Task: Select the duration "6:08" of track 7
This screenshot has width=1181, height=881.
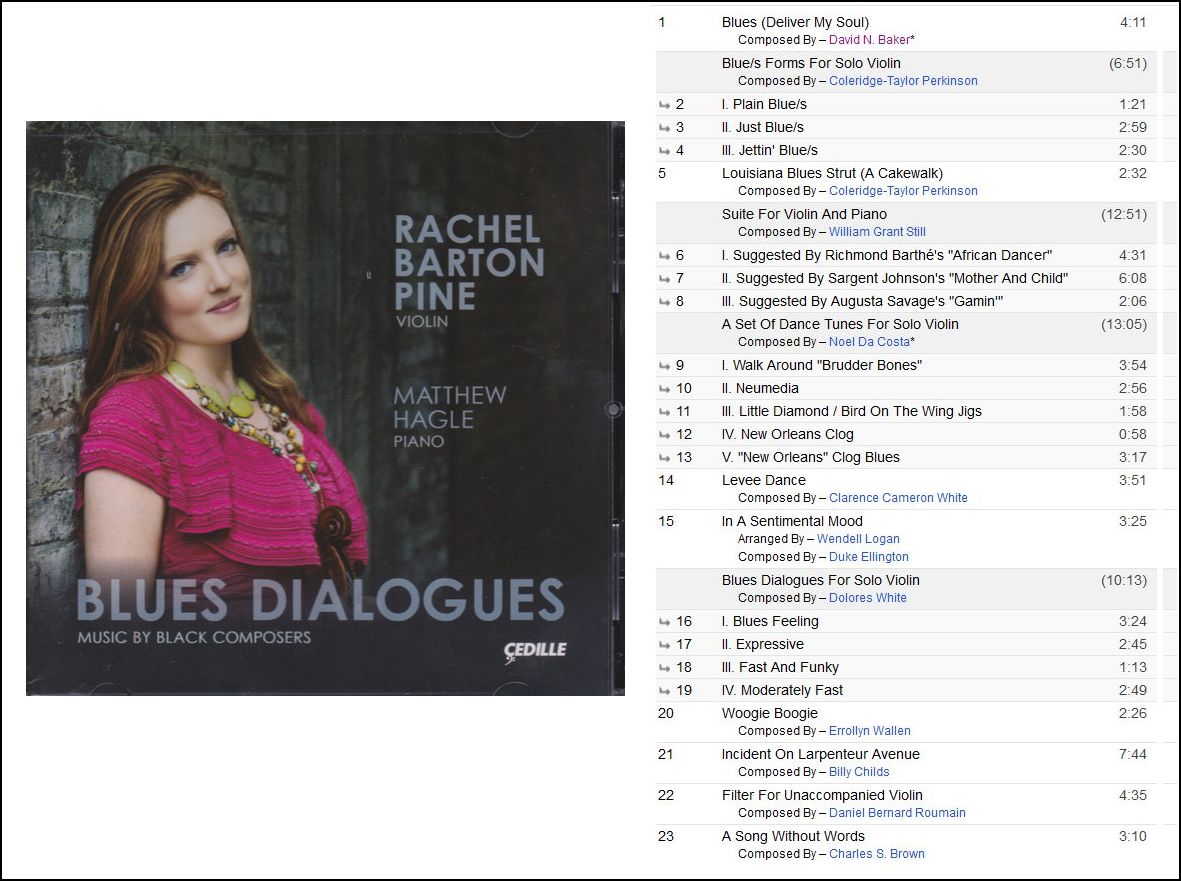Action: tap(1133, 279)
